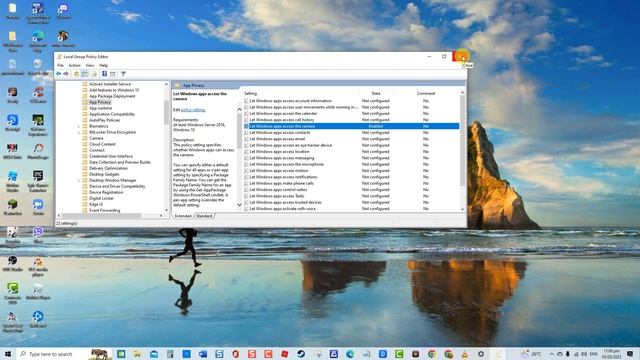Click the Up One Level folder icon
The height and width of the screenshot is (360, 640).
click(x=76, y=74)
